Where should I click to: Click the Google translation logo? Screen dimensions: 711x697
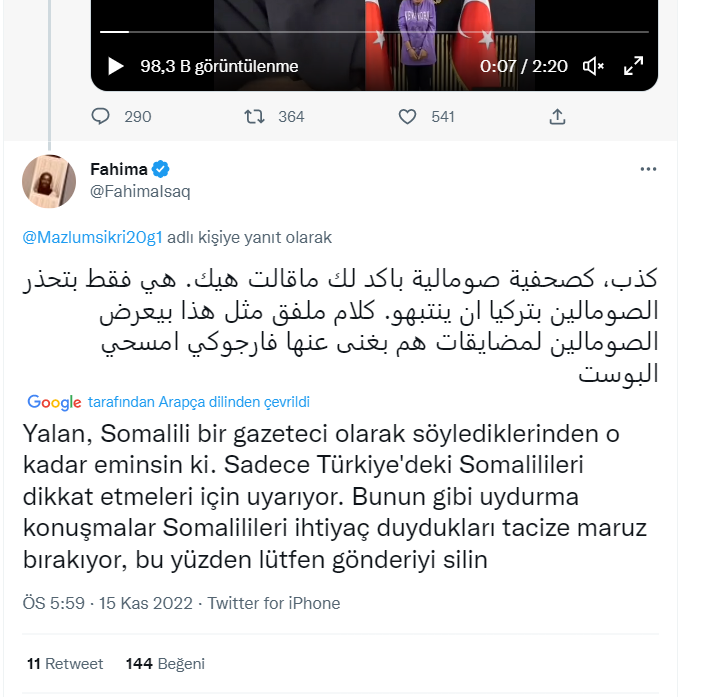pyautogui.click(x=54, y=402)
